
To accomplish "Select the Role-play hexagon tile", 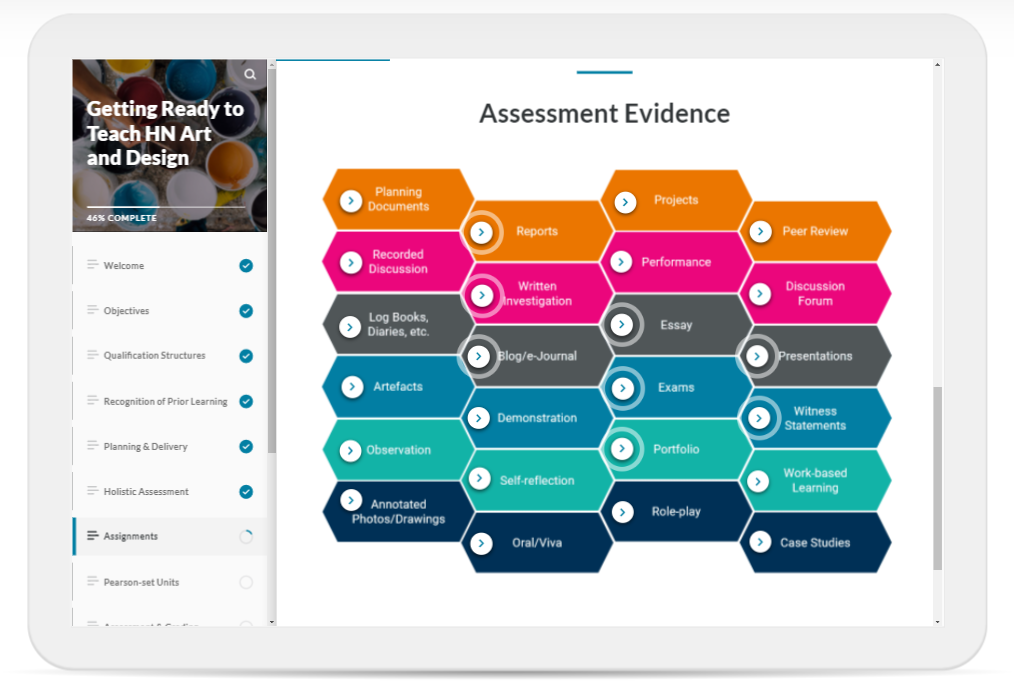I will [x=676, y=512].
